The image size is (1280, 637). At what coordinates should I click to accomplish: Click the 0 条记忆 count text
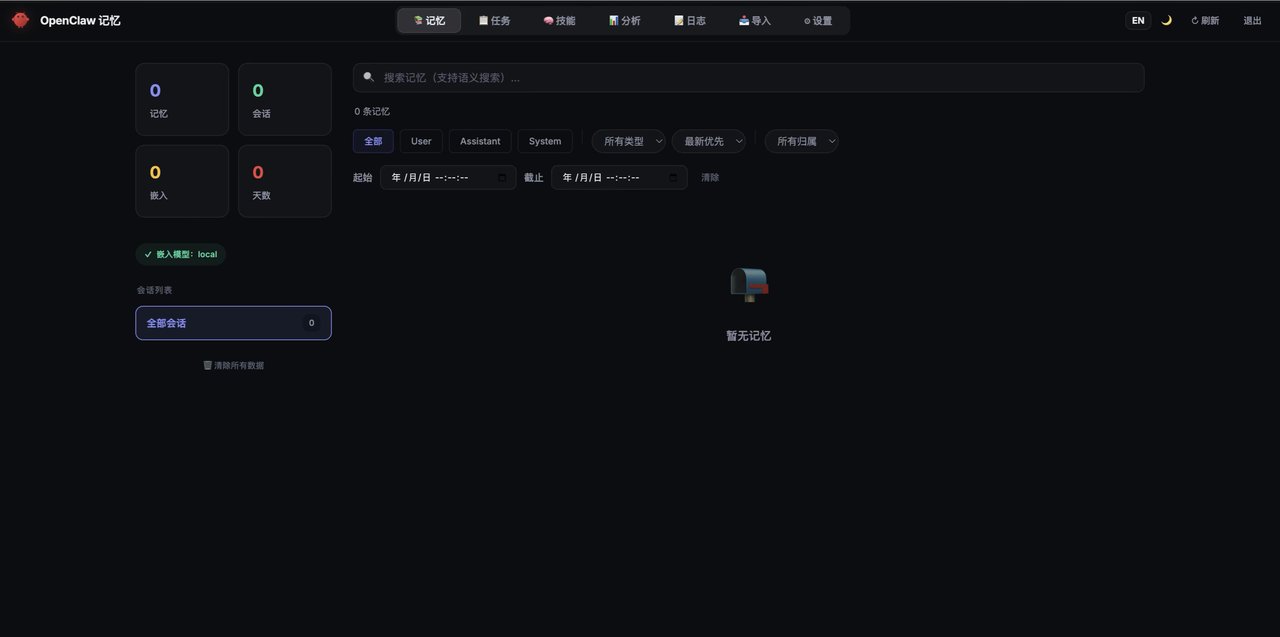coord(372,111)
